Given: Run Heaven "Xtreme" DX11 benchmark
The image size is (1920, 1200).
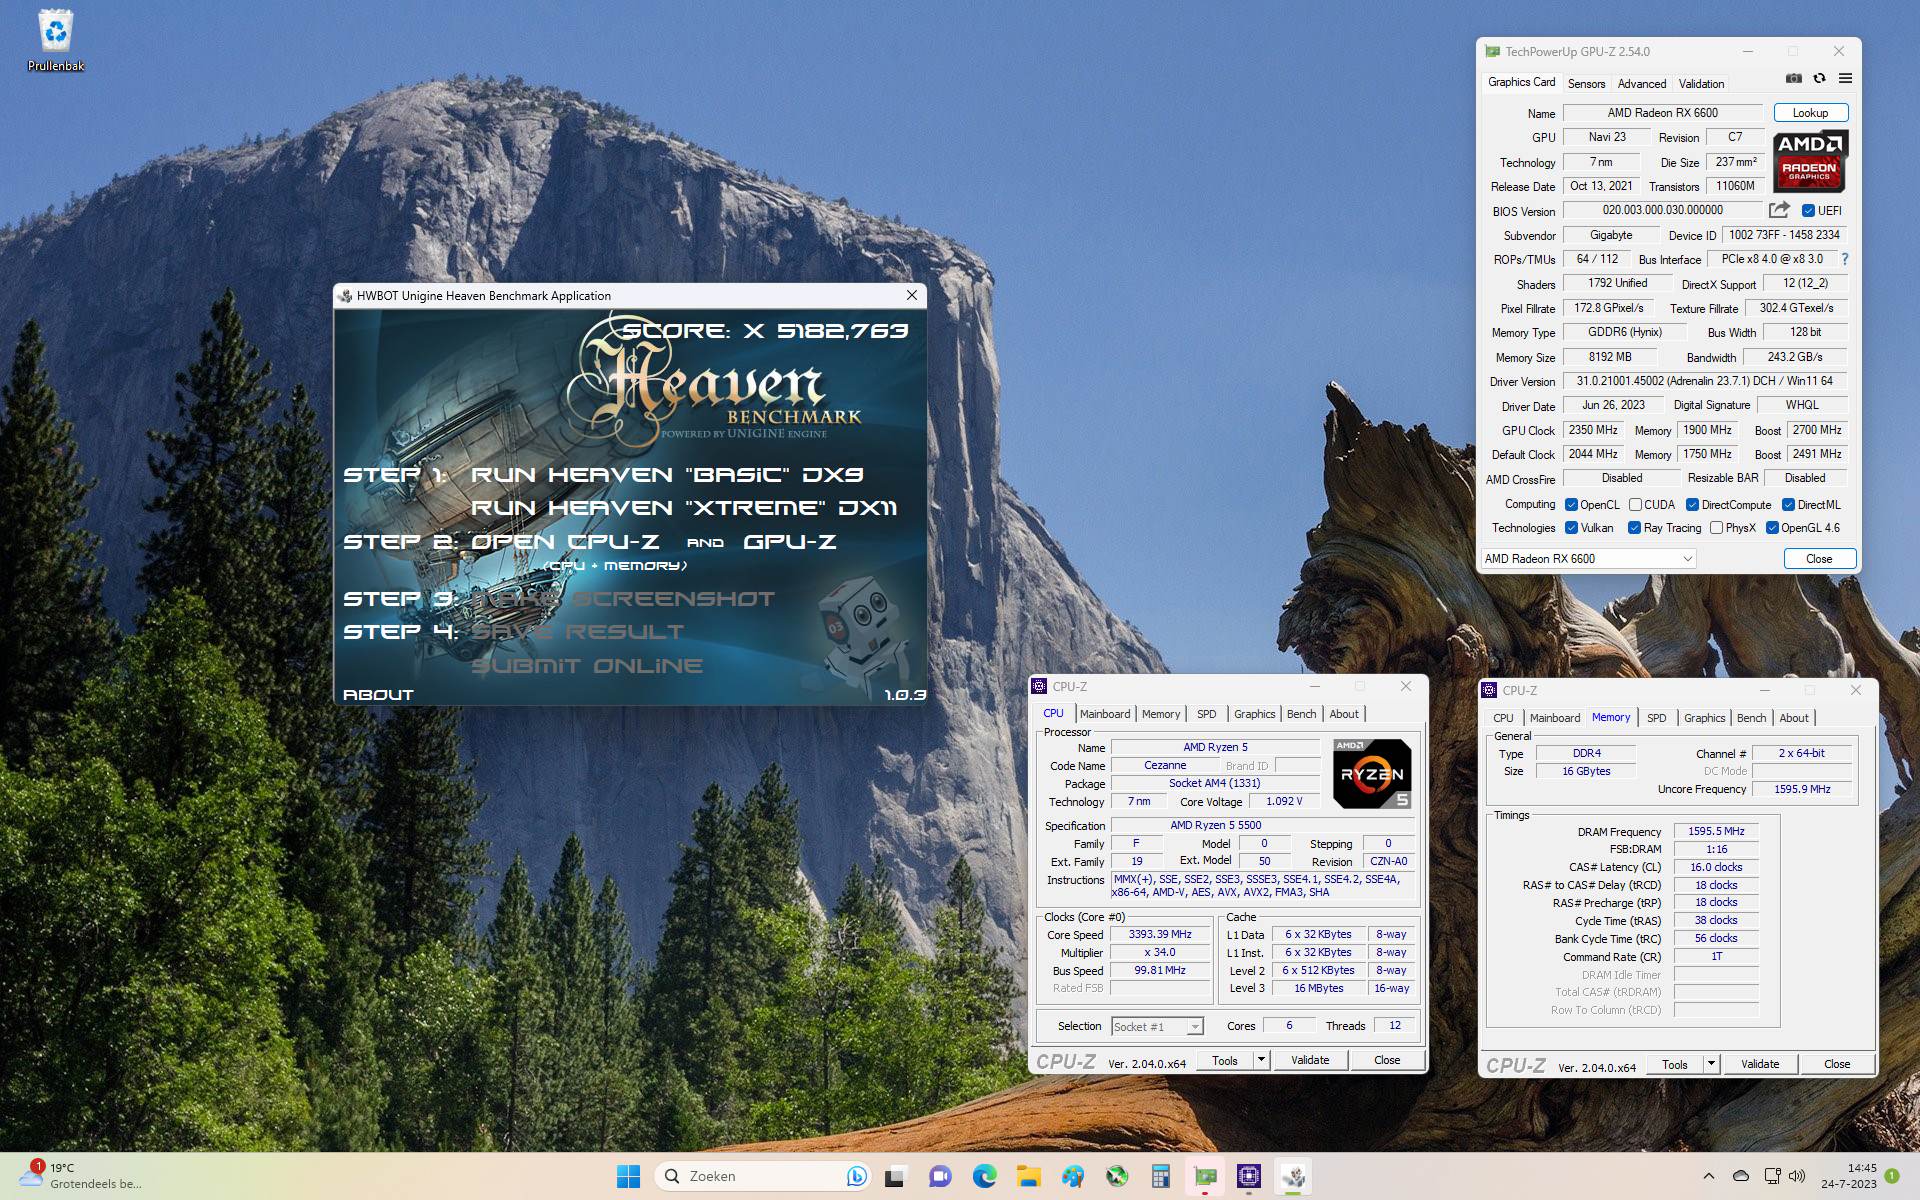Looking at the screenshot, I should (x=684, y=507).
